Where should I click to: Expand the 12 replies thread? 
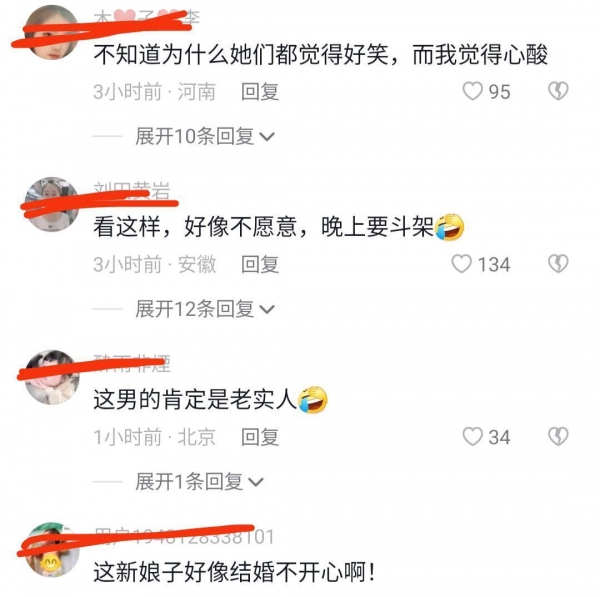click(205, 309)
